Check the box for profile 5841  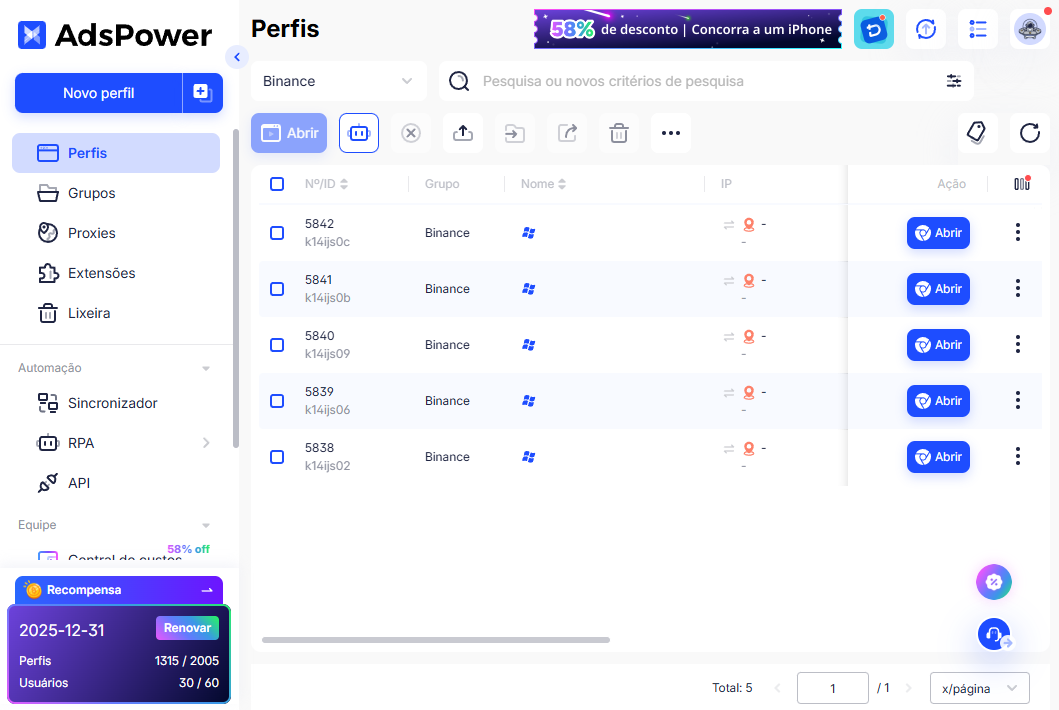[x=277, y=288]
